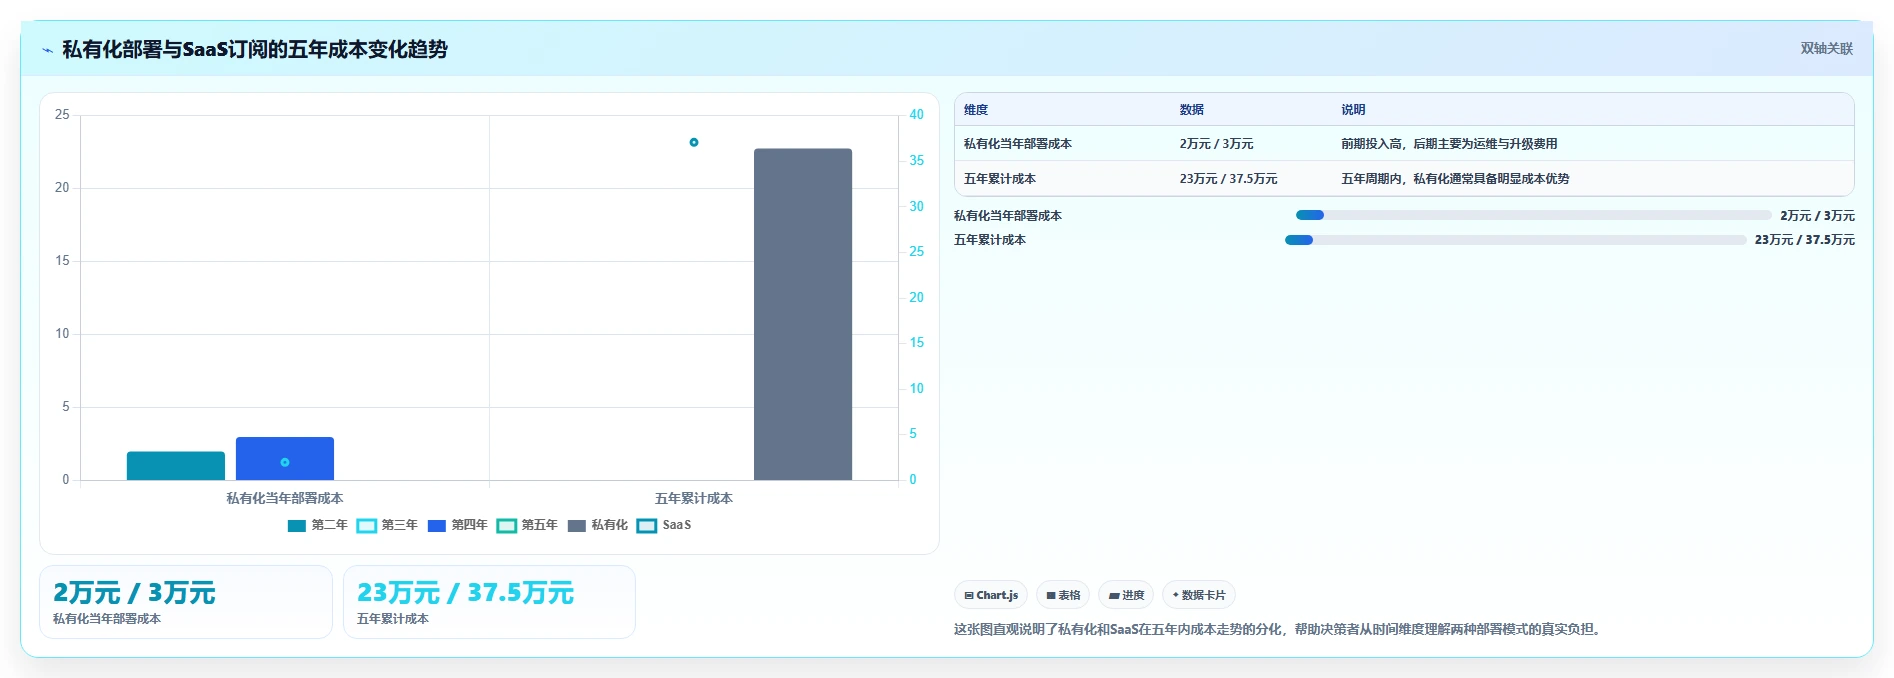Toggle the 第二年 legend entry

coord(318,525)
